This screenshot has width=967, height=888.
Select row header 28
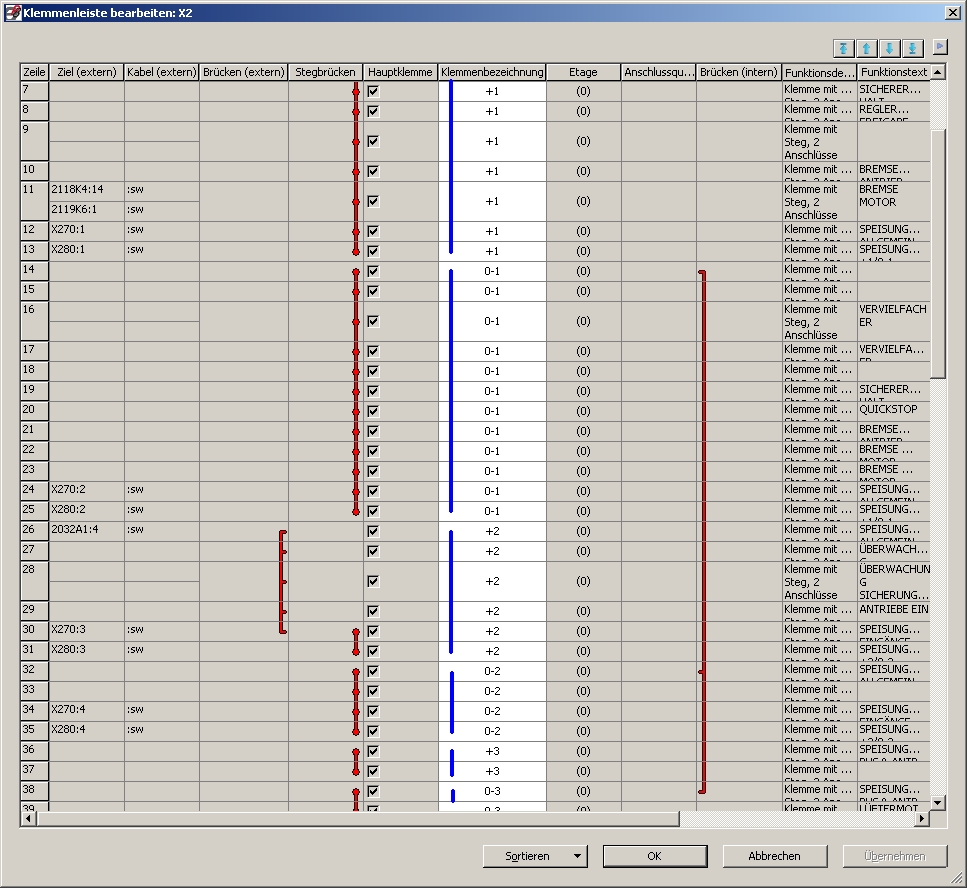(35, 581)
